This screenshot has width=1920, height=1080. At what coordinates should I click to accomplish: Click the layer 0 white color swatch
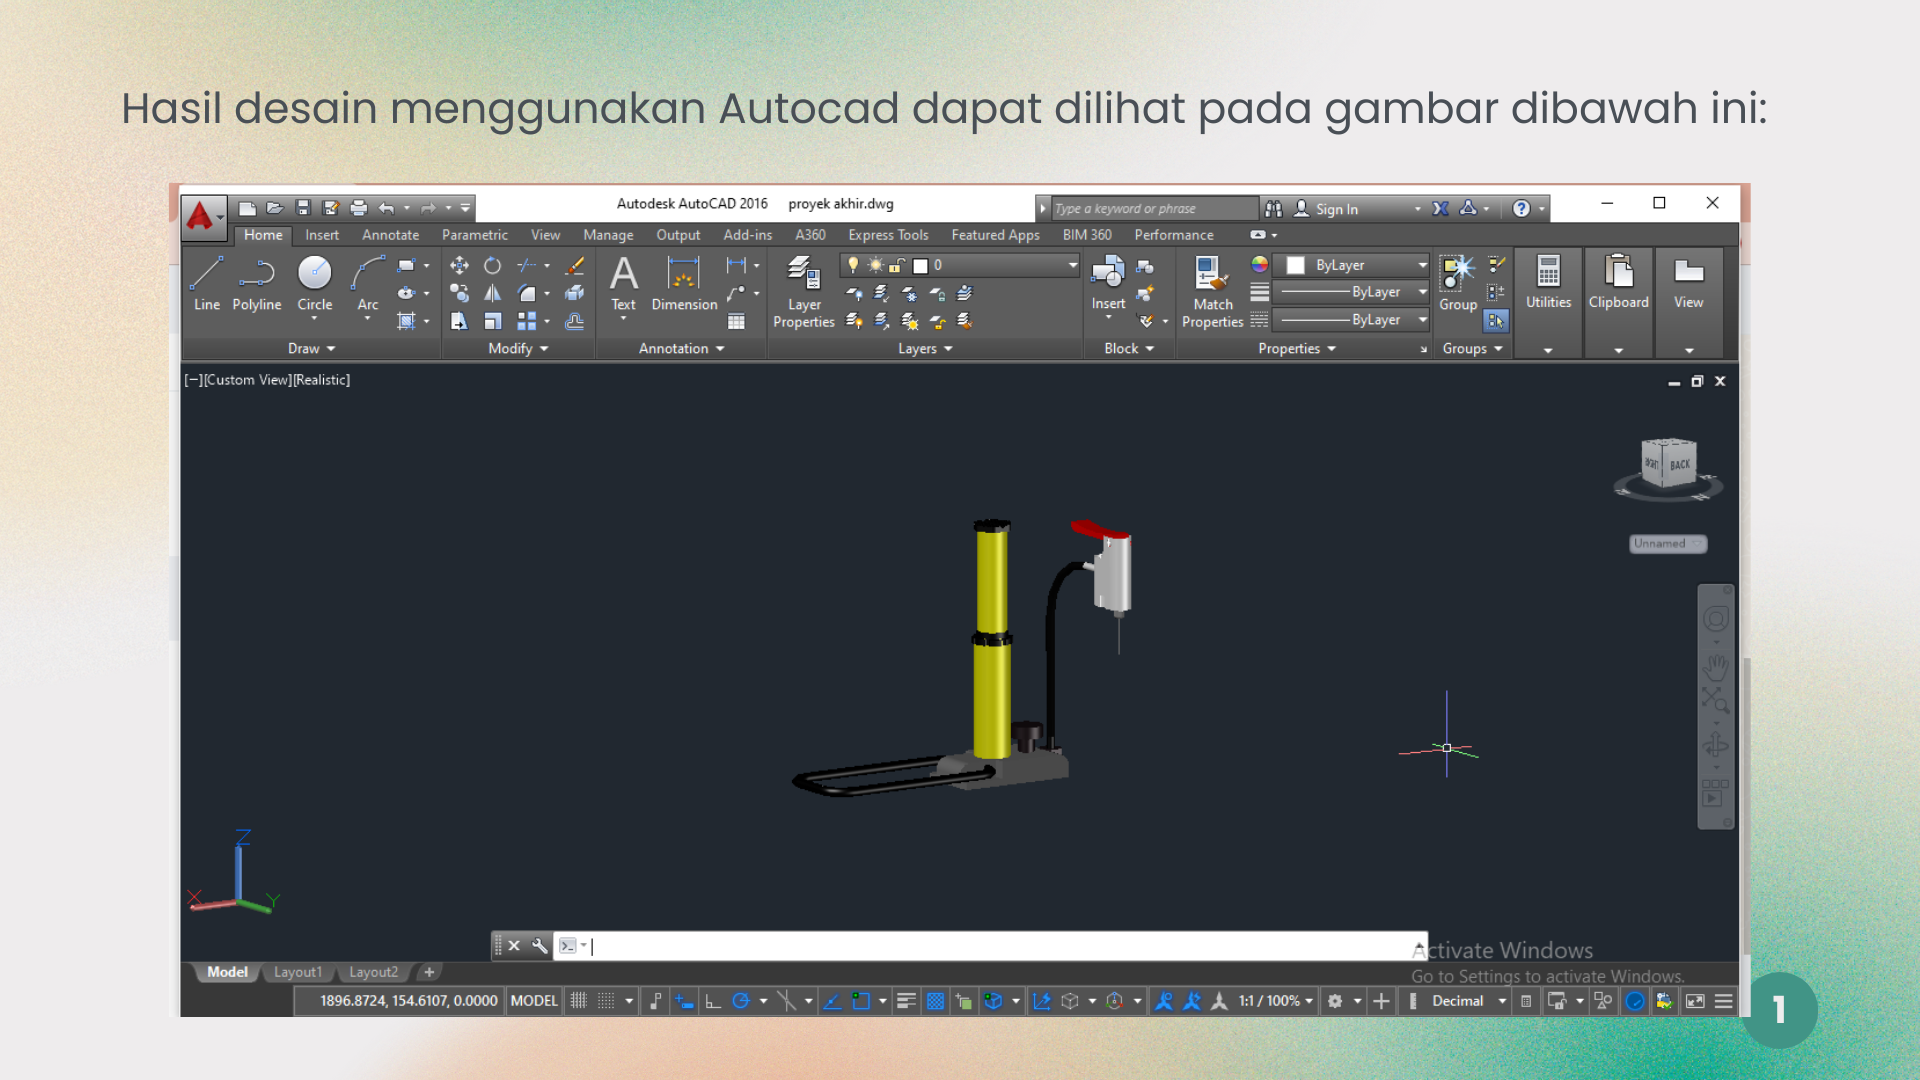pyautogui.click(x=920, y=265)
